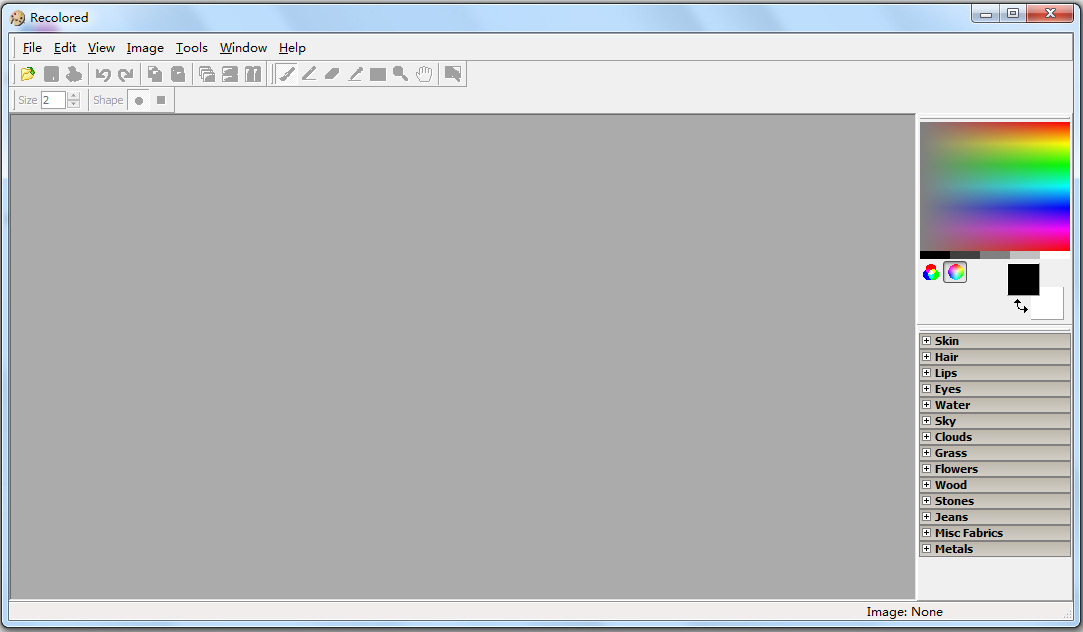Click the Undo arrow icon
The image size is (1083, 632).
click(x=102, y=73)
